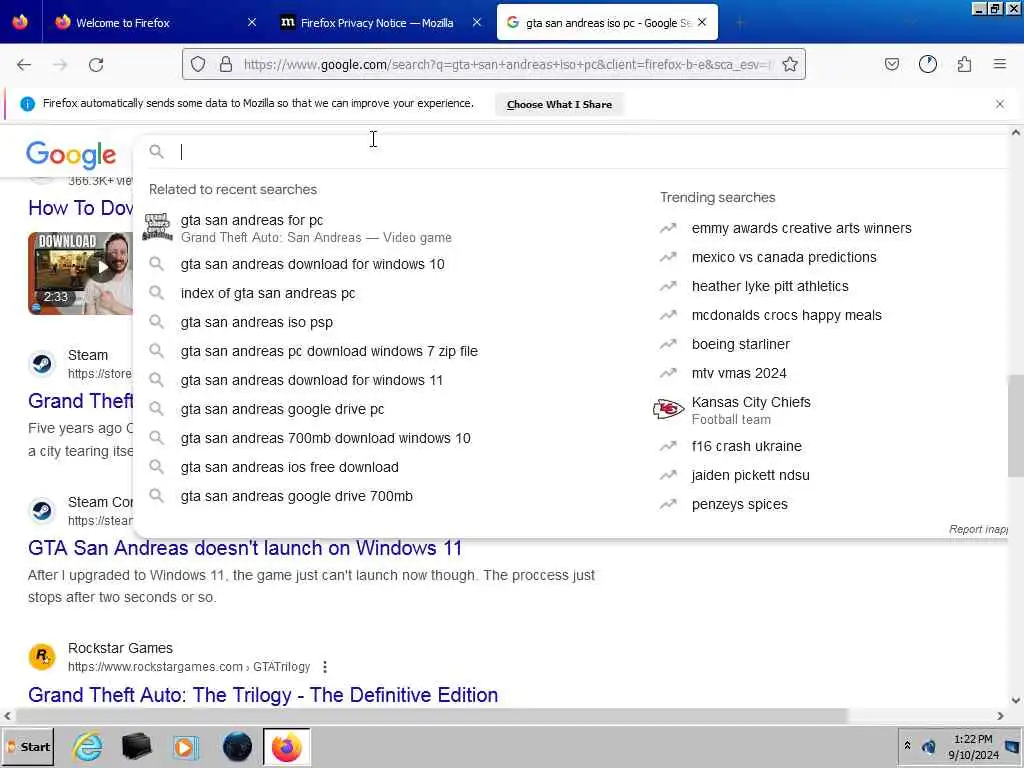
Task: Open trending mtv vmas 2024
Action: [739, 373]
